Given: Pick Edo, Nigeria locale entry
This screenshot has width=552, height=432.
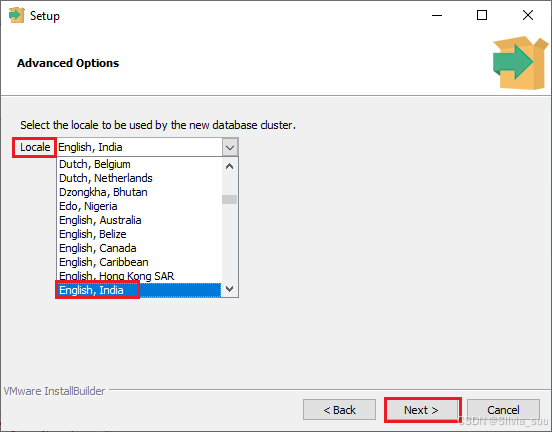Looking at the screenshot, I should point(139,206).
